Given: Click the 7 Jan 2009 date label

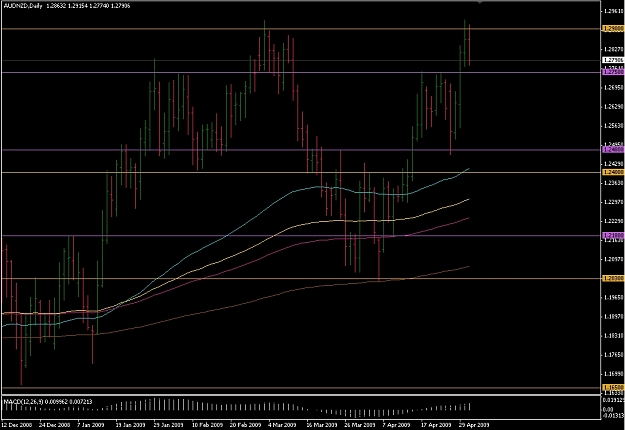Looking at the screenshot, I should click(x=91, y=425).
